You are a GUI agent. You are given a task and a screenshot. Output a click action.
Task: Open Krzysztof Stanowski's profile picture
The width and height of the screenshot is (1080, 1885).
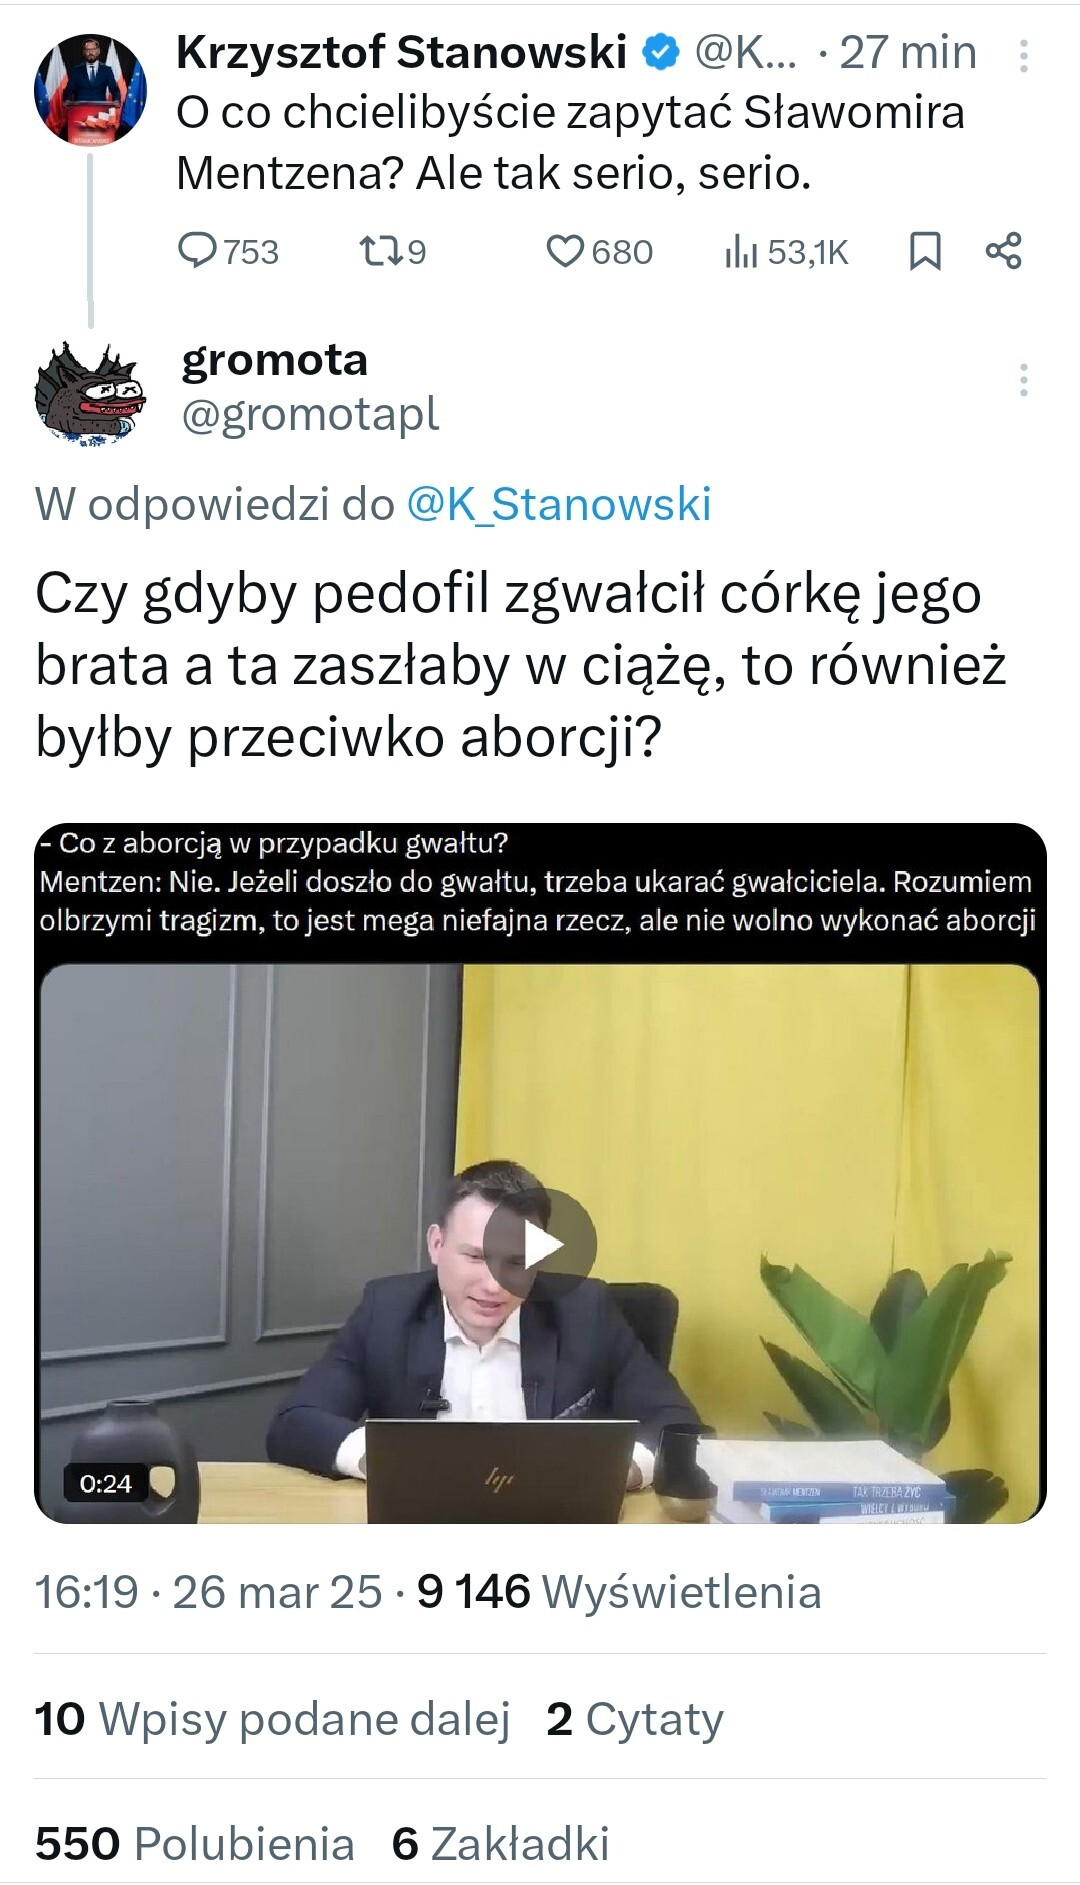point(91,90)
